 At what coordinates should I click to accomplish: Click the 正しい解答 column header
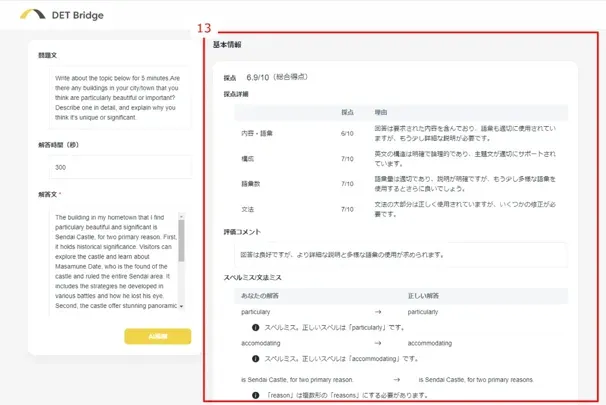(x=423, y=296)
